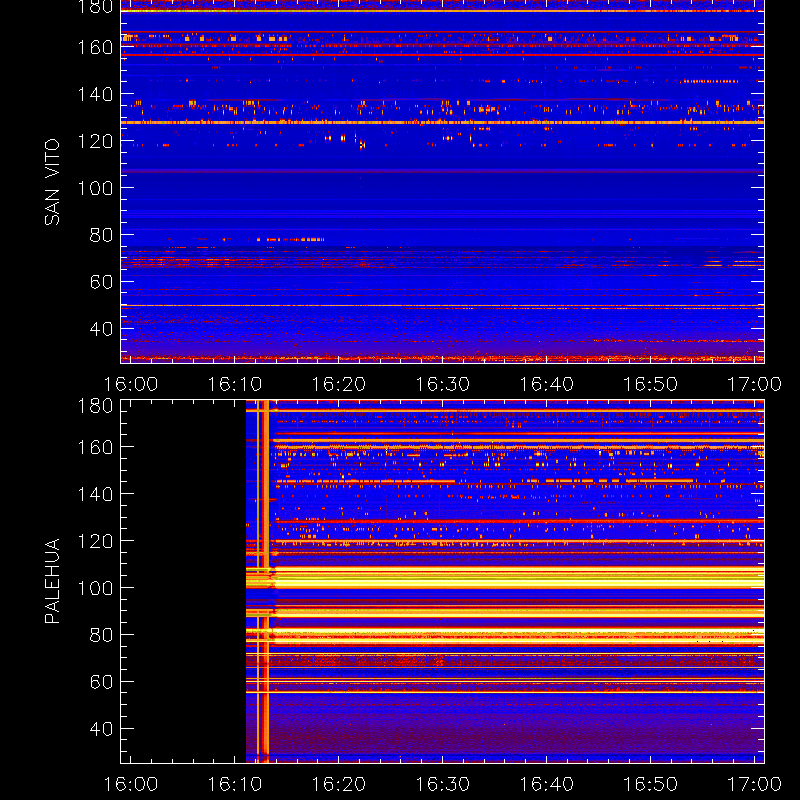Click 17:00 time label under SAN VITO plot

click(x=754, y=384)
